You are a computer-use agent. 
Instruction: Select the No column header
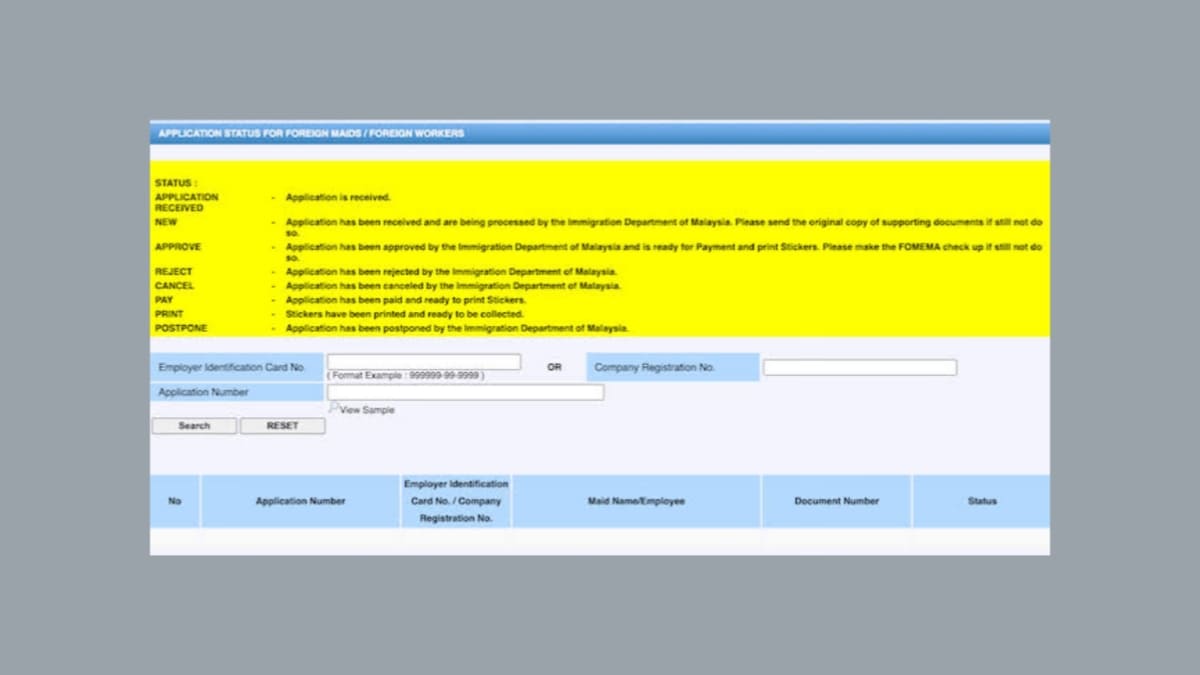(x=175, y=501)
